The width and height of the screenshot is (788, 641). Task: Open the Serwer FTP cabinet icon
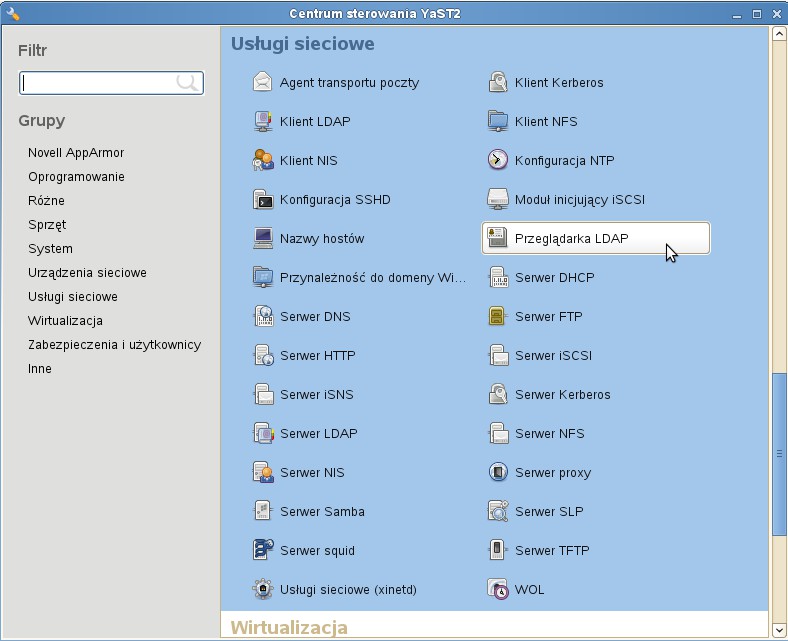[498, 316]
